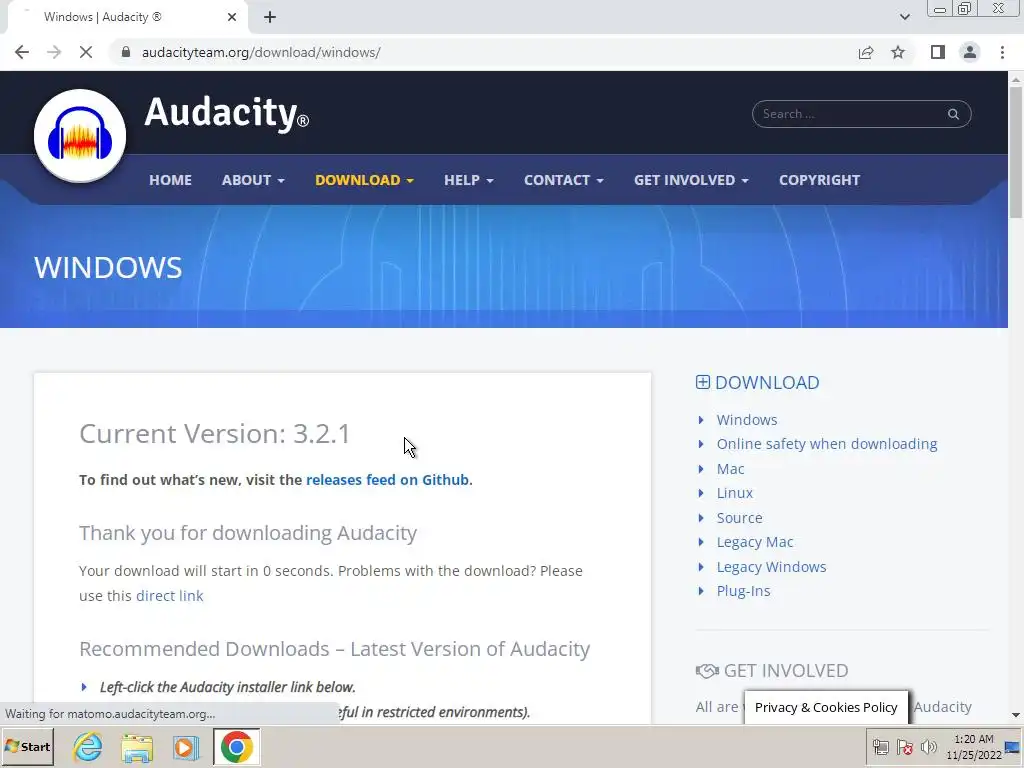Viewport: 1024px width, 768px height.
Task: Open Internet Explorer from the taskbar
Action: pyautogui.click(x=88, y=746)
